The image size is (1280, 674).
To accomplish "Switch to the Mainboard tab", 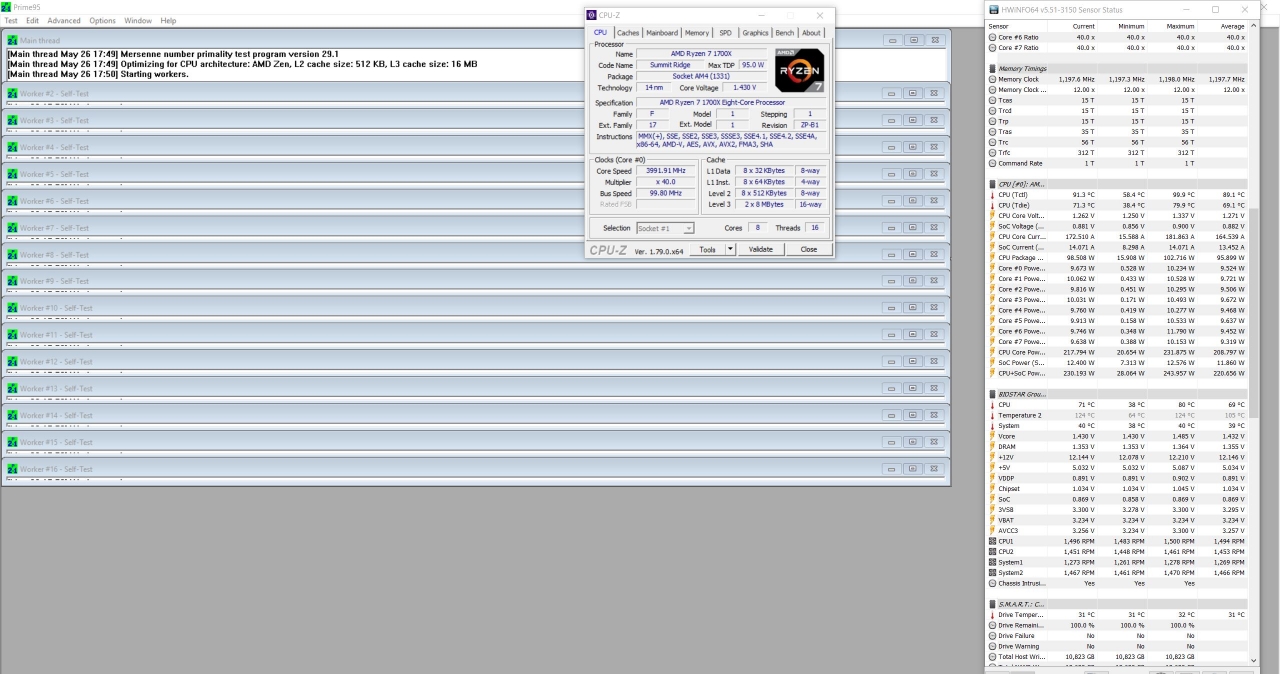I will 662,33.
